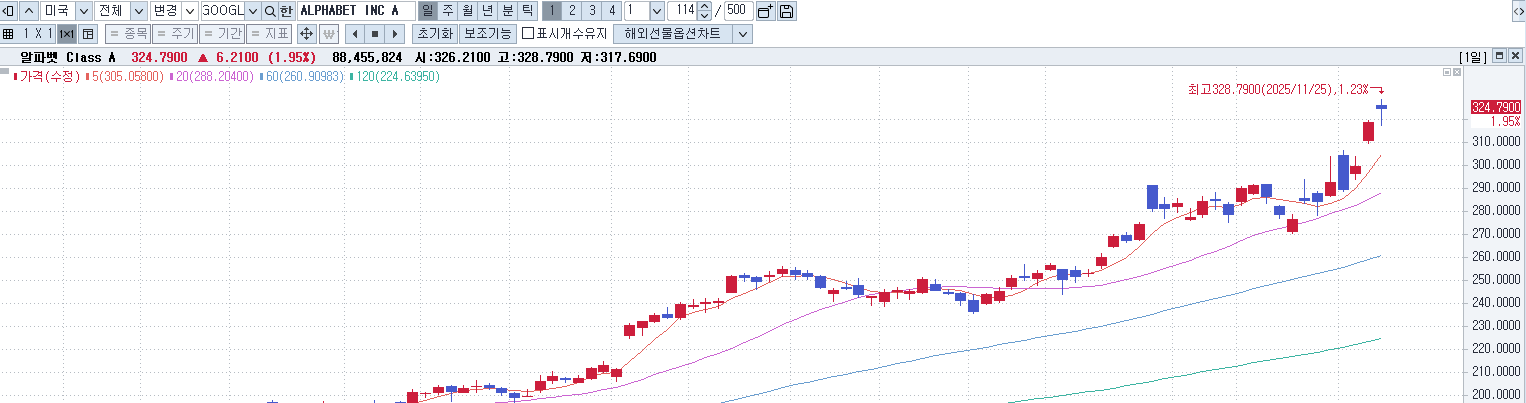Click the stop square playback button
Image resolution: width=1526 pixels, height=403 pixels.
point(375,34)
